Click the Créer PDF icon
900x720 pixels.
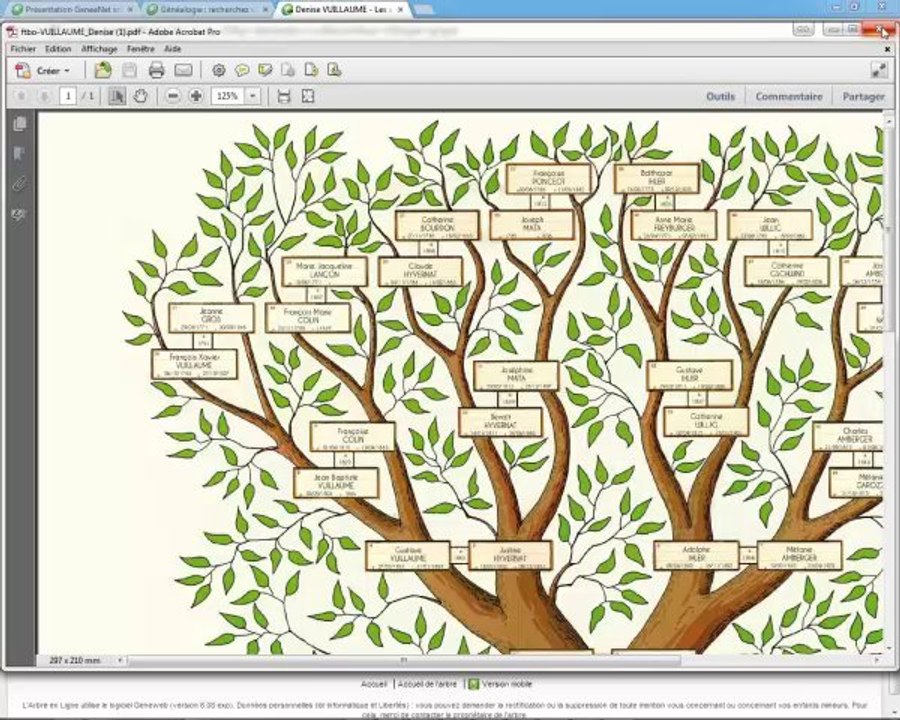click(x=23, y=71)
